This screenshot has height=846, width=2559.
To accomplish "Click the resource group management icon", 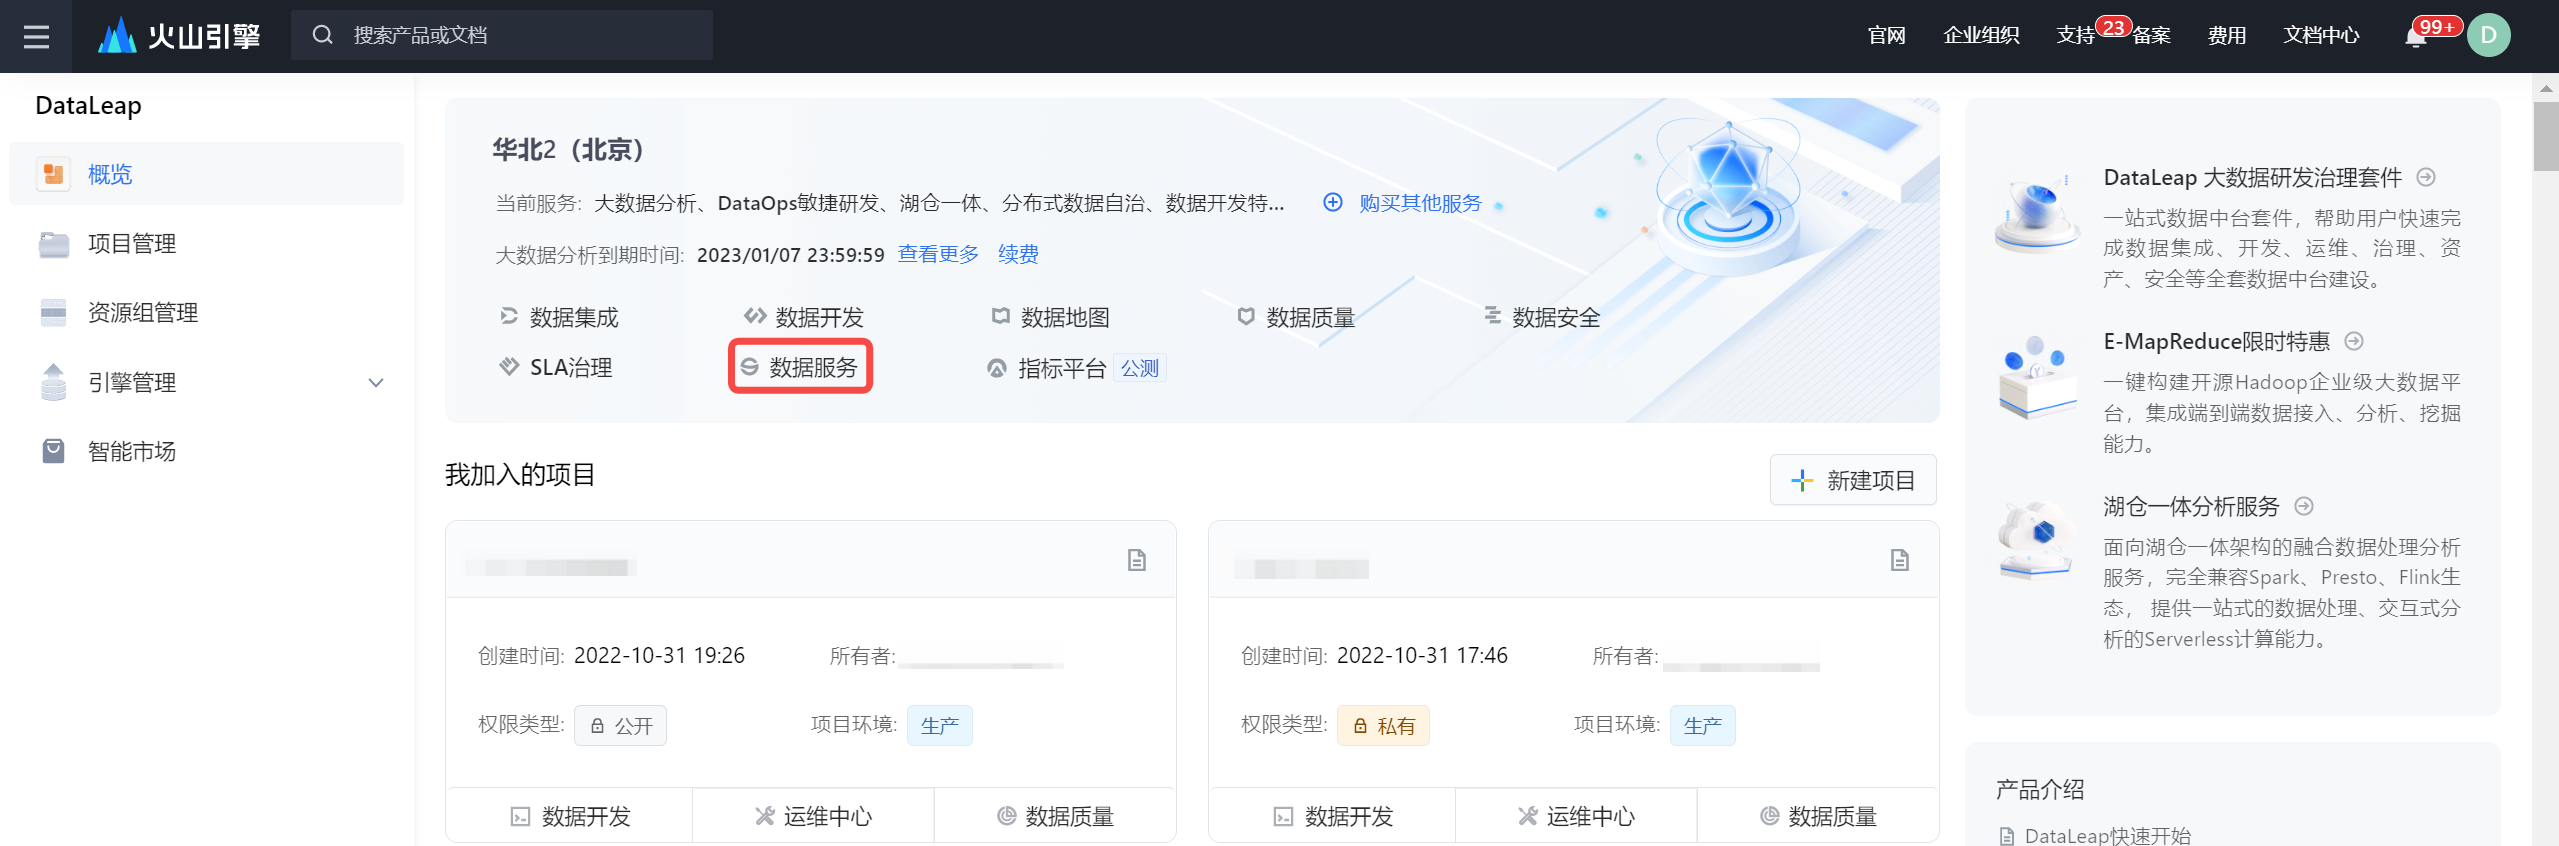I will coord(53,313).
